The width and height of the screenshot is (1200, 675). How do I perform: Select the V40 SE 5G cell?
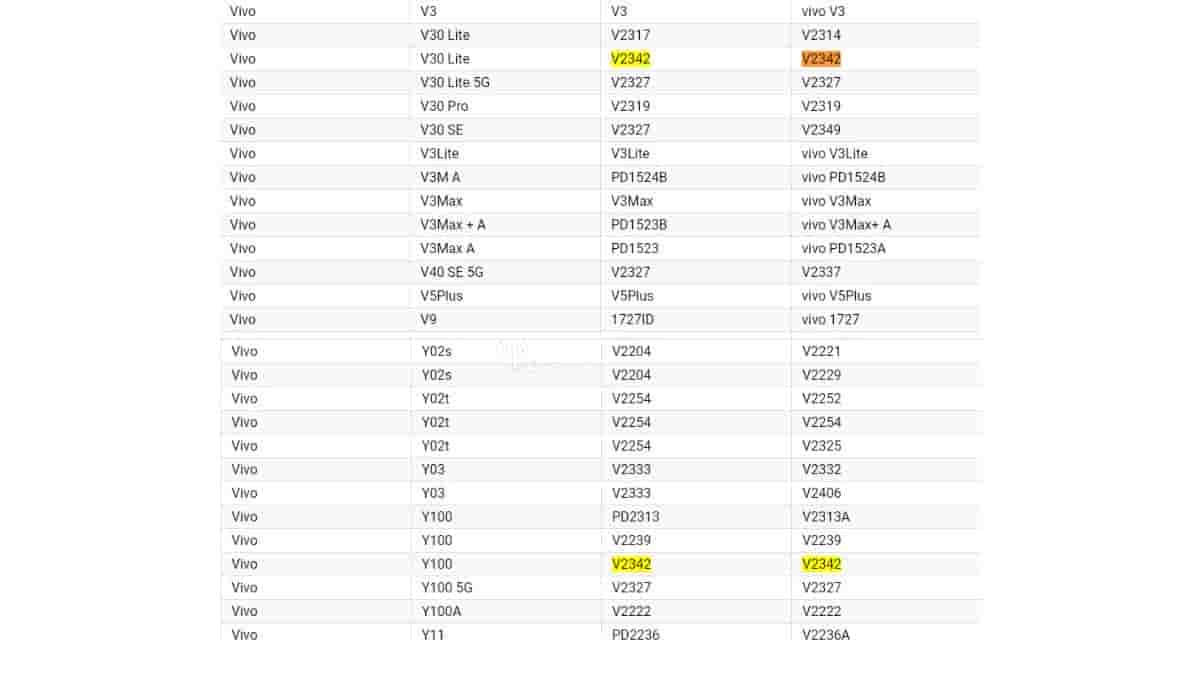click(x=452, y=272)
